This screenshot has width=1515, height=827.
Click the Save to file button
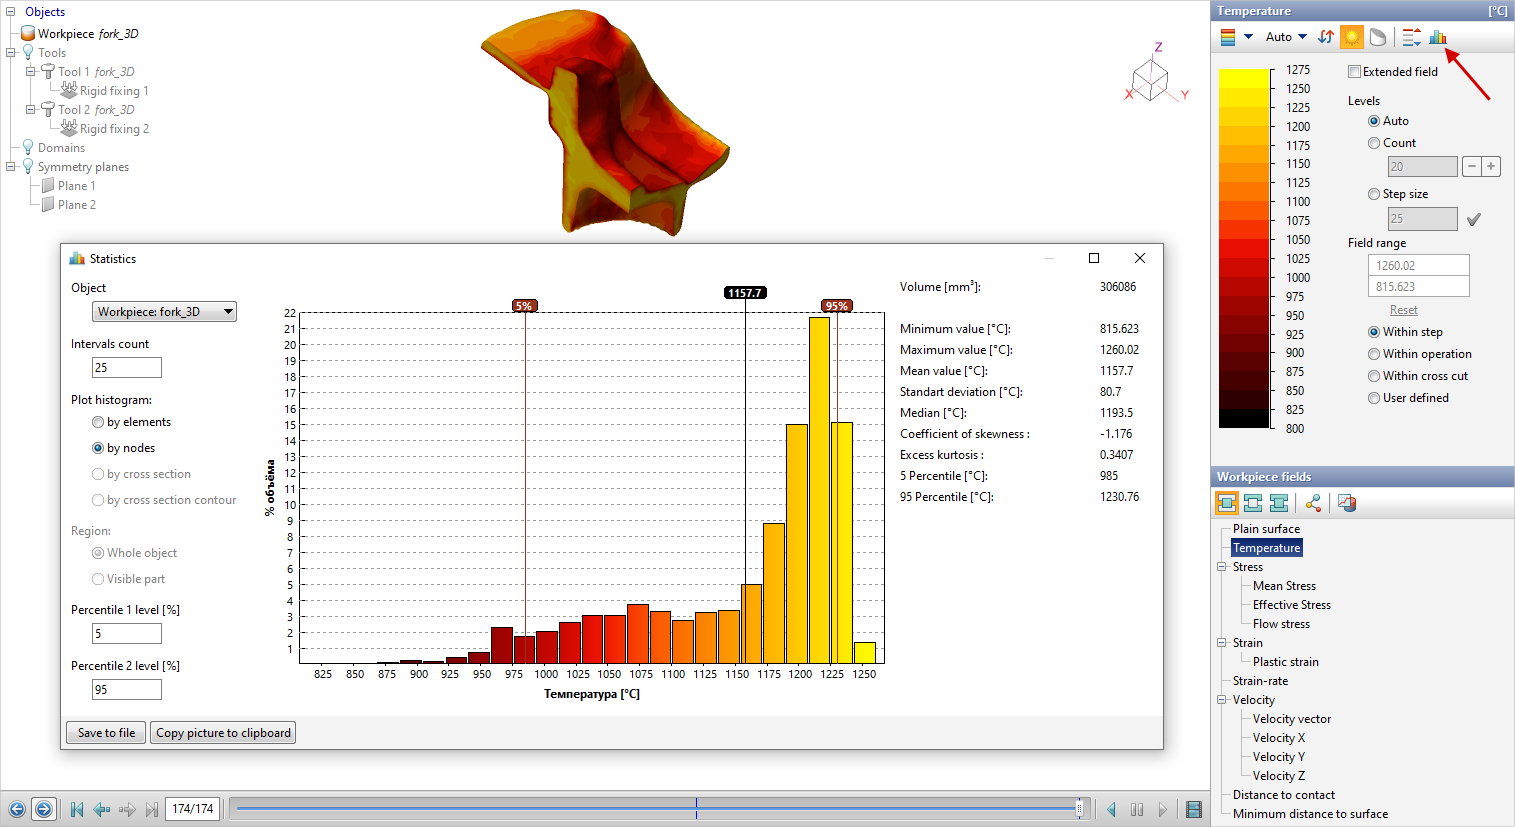pyautogui.click(x=106, y=733)
